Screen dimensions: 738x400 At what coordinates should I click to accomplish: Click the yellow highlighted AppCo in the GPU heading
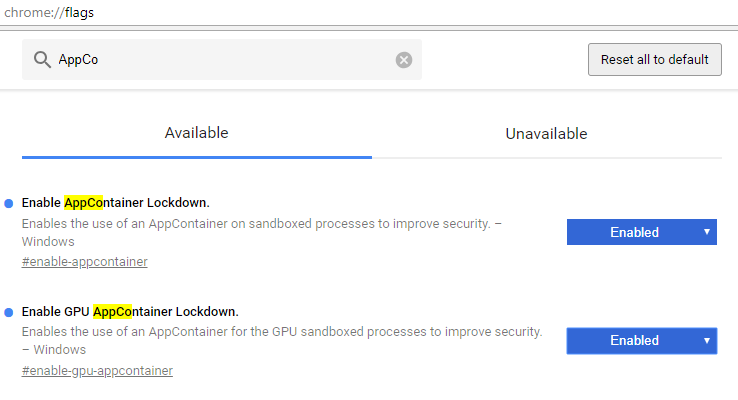(x=113, y=311)
